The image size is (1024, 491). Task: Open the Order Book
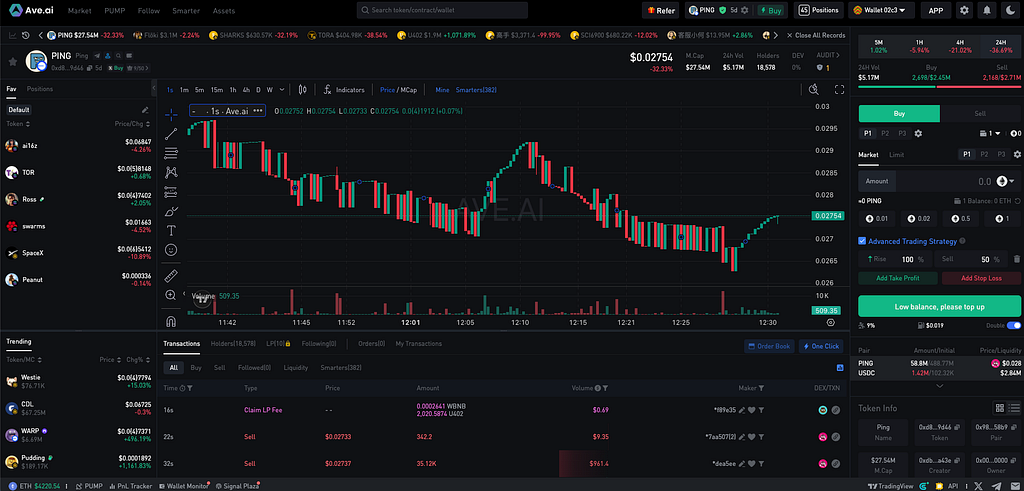coord(769,346)
